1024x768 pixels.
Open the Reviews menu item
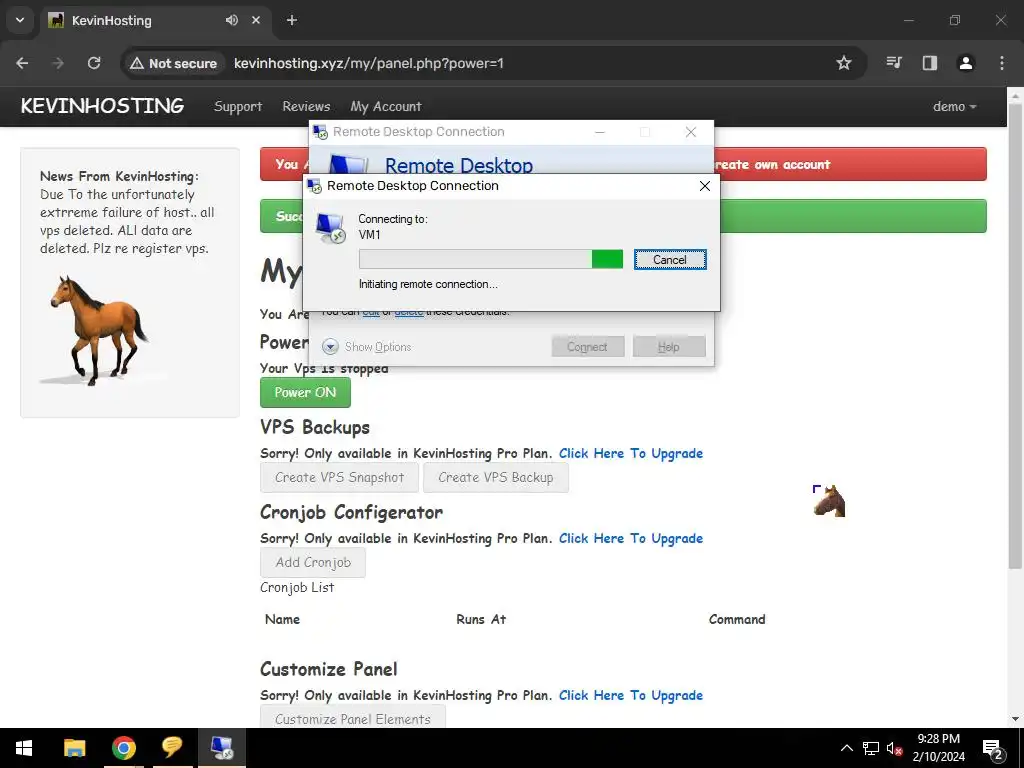pyautogui.click(x=306, y=106)
